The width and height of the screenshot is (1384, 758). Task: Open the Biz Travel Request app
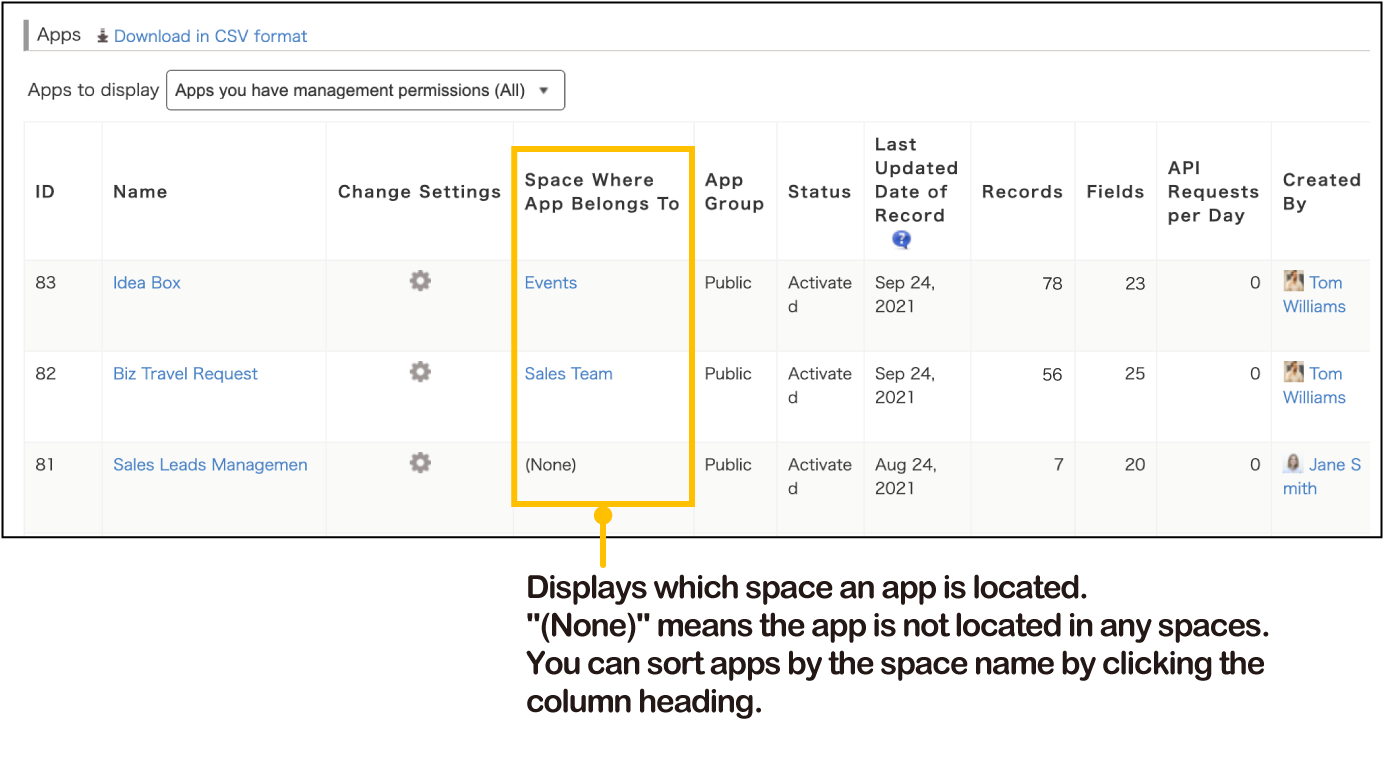[185, 374]
